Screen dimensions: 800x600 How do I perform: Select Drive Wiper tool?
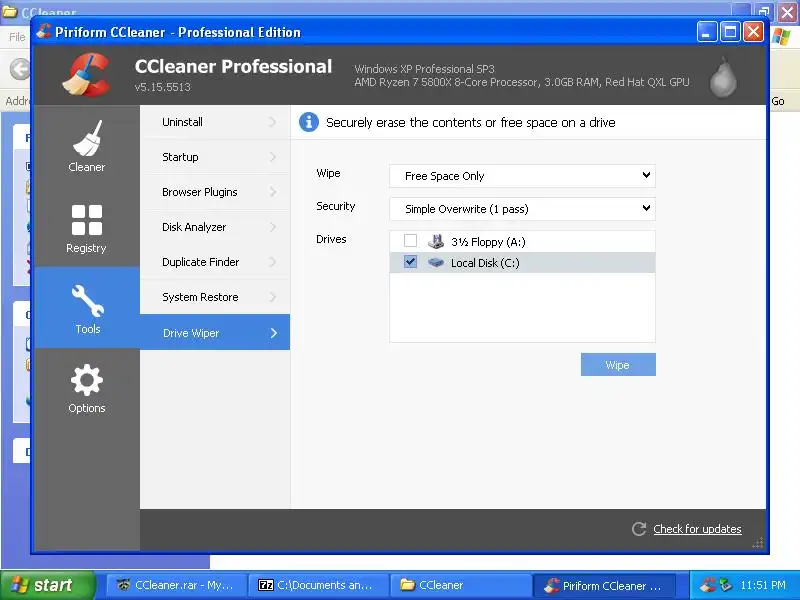point(215,332)
